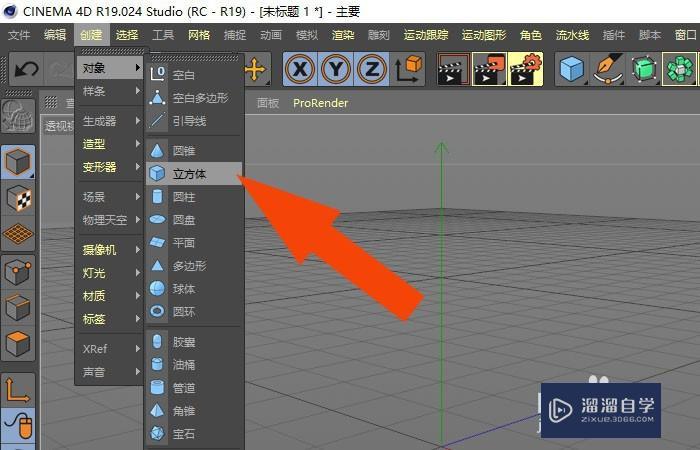The height and width of the screenshot is (450, 700).
Task: Expand the 声音 submenu
Action: [x=110, y=372]
